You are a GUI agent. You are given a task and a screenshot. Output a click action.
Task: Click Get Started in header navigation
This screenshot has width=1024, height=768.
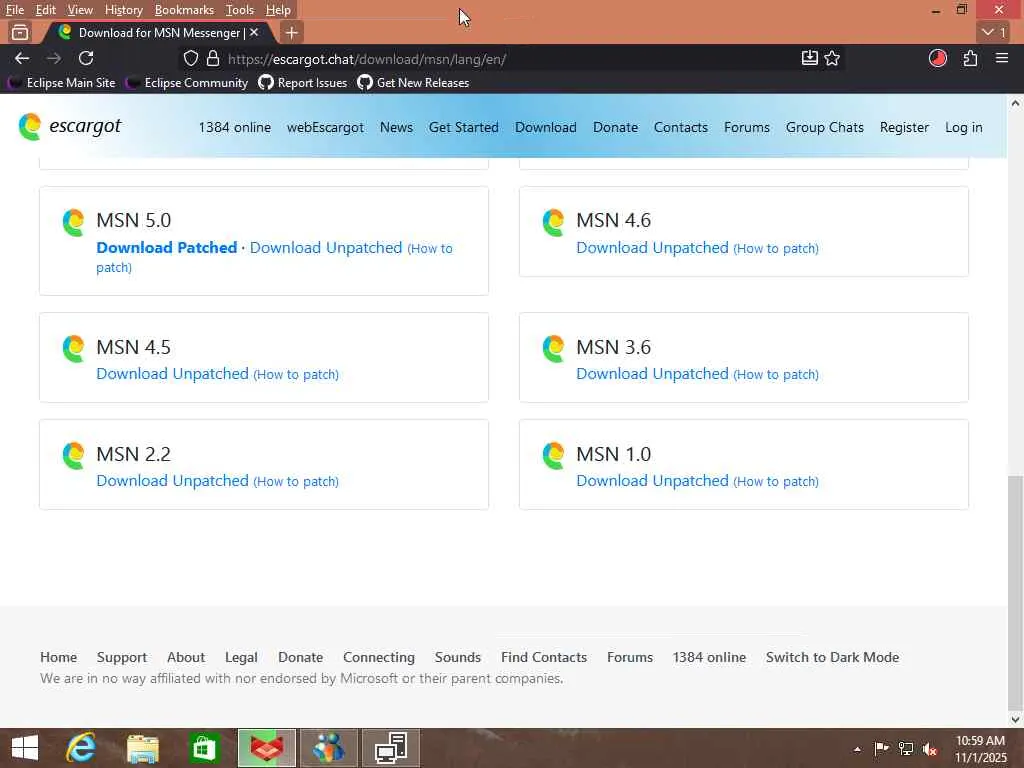pos(464,127)
